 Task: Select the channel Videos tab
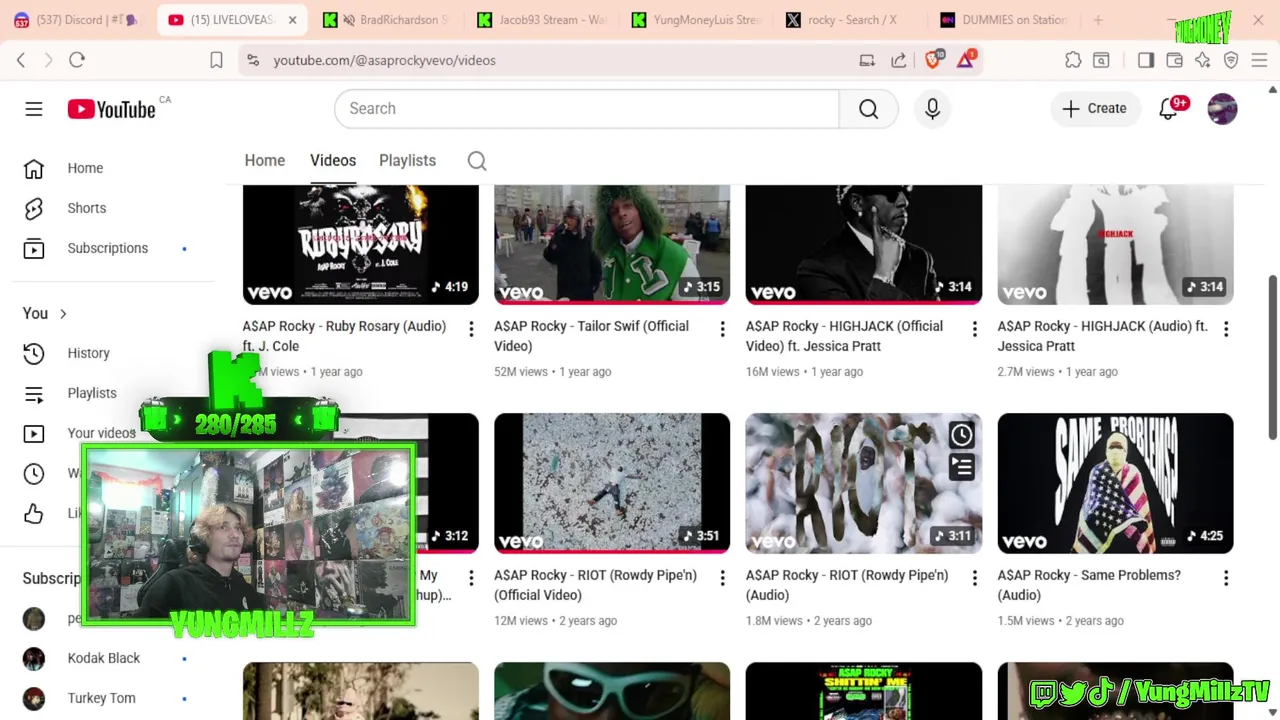tap(333, 161)
